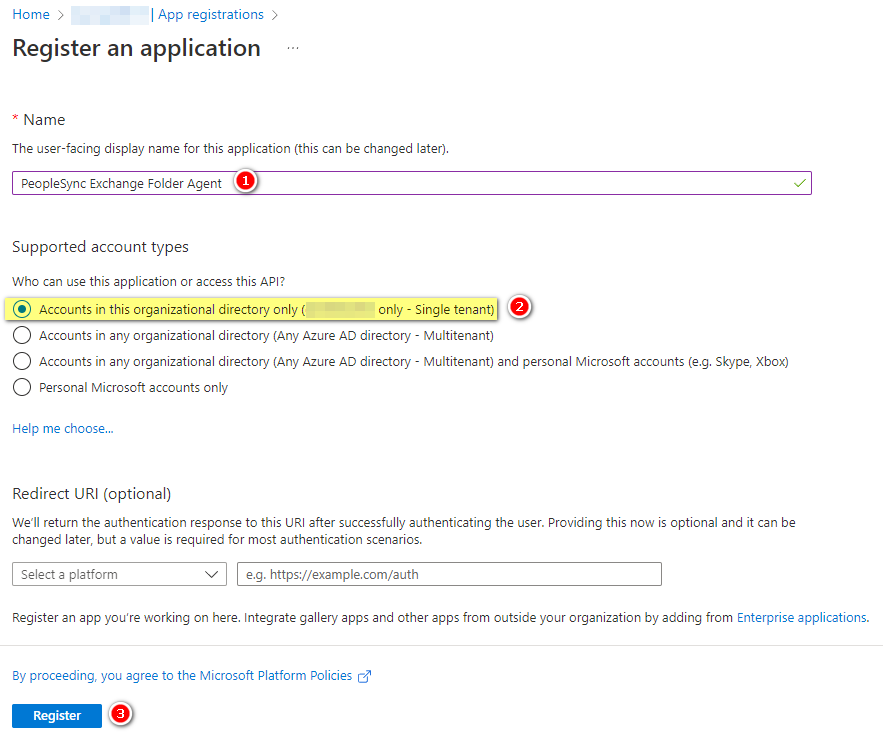Select the Single tenant accounts radio option
Image resolution: width=883 pixels, height=734 pixels.
[x=22, y=309]
